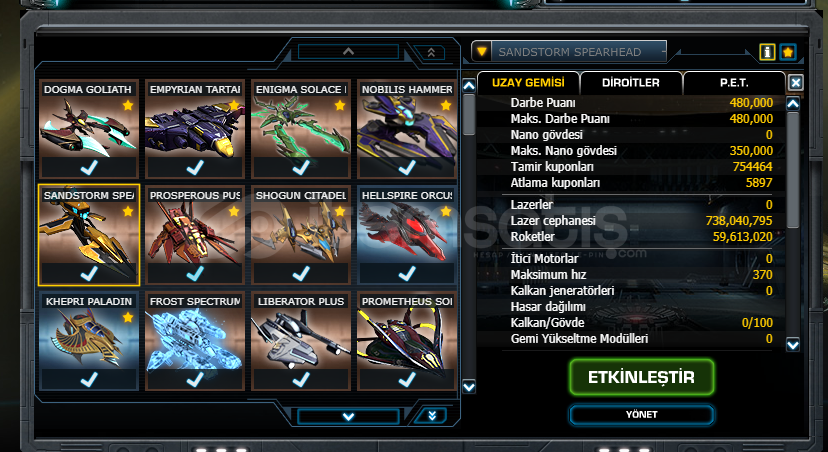Toggle the checkmark under Empyrian Tartarus
Image resolution: width=828 pixels, height=452 pixels.
click(195, 167)
